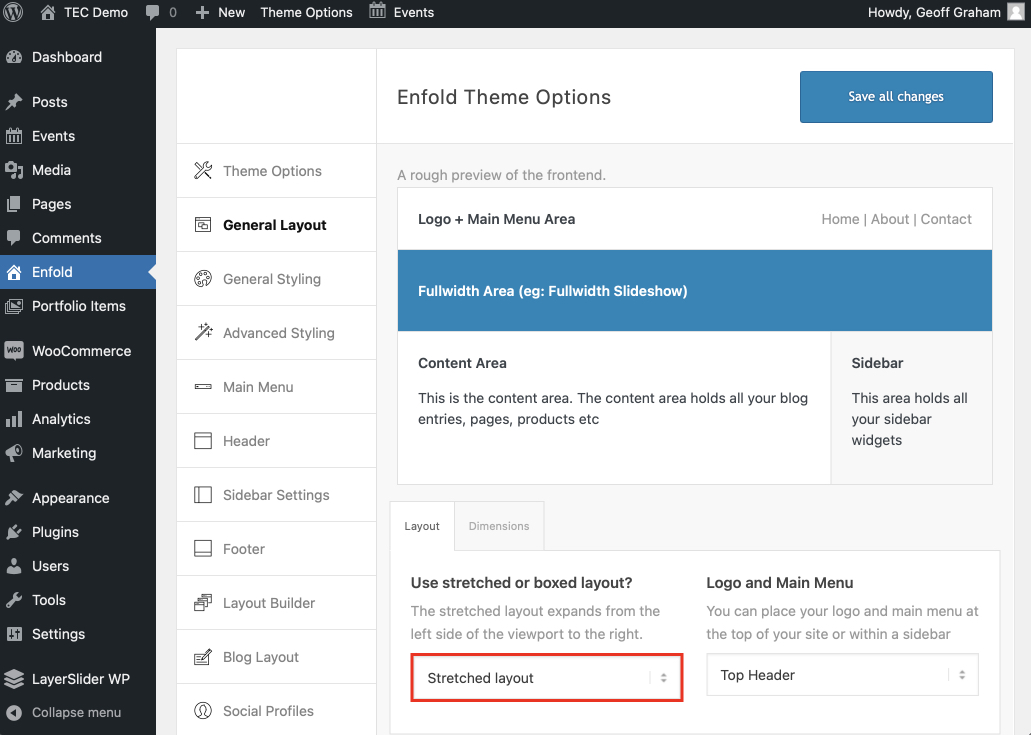The image size is (1031, 735).
Task: Click the WordPress logo icon
Action: click(x=13, y=12)
